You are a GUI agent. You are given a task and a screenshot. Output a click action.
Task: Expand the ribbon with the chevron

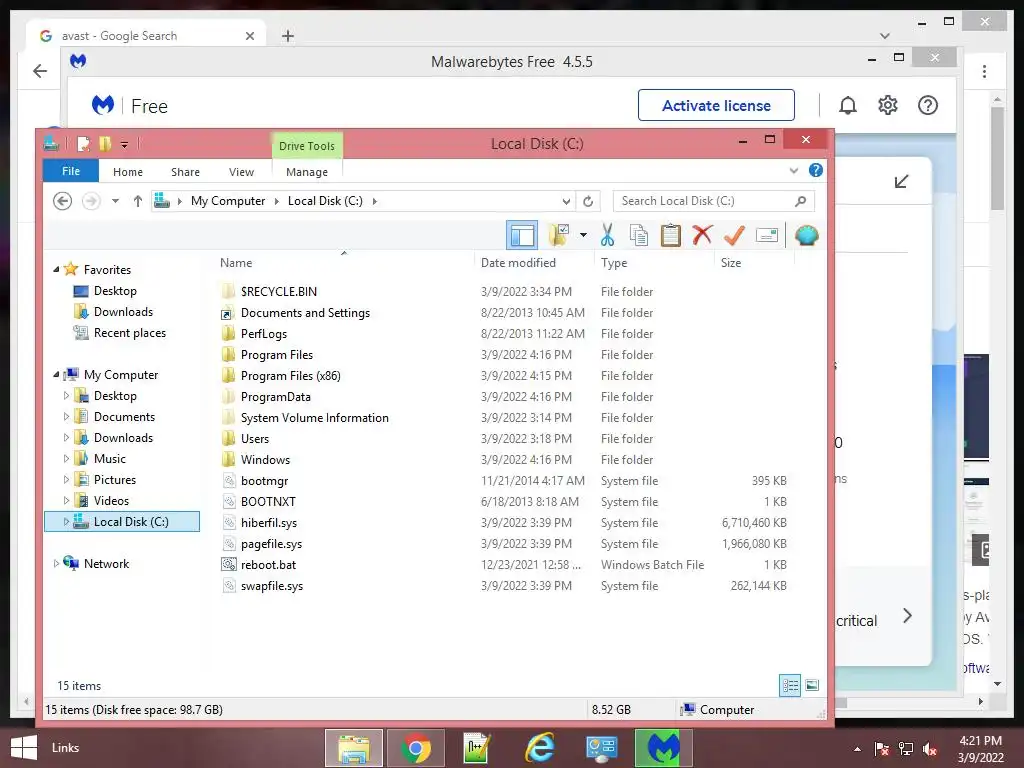(793, 171)
